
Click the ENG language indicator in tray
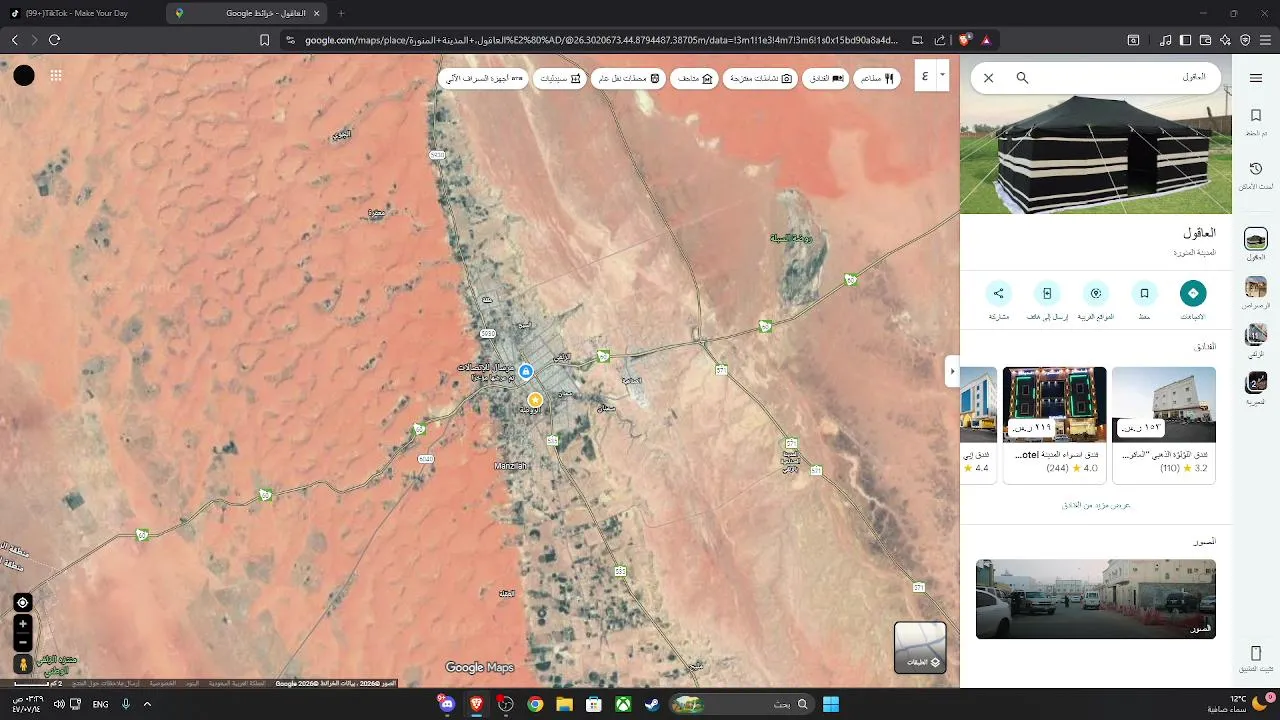pos(100,704)
